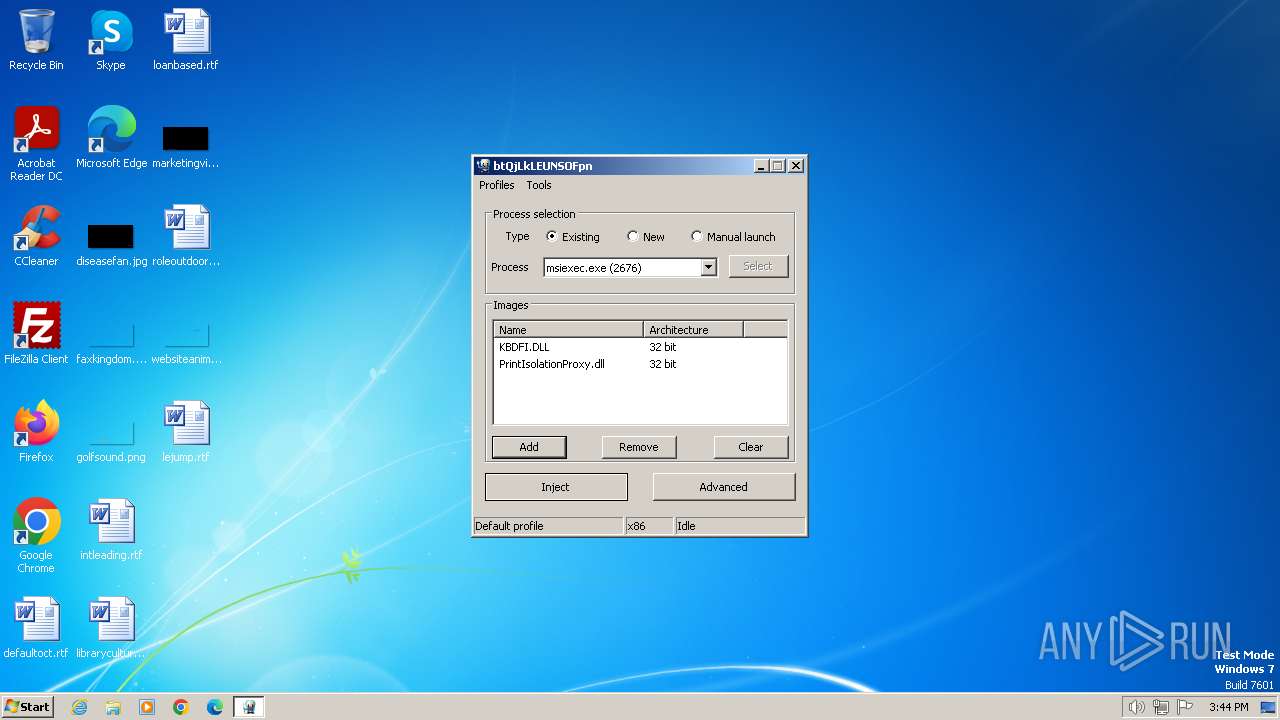
Task: Click the Start menu button
Action: coord(27,707)
